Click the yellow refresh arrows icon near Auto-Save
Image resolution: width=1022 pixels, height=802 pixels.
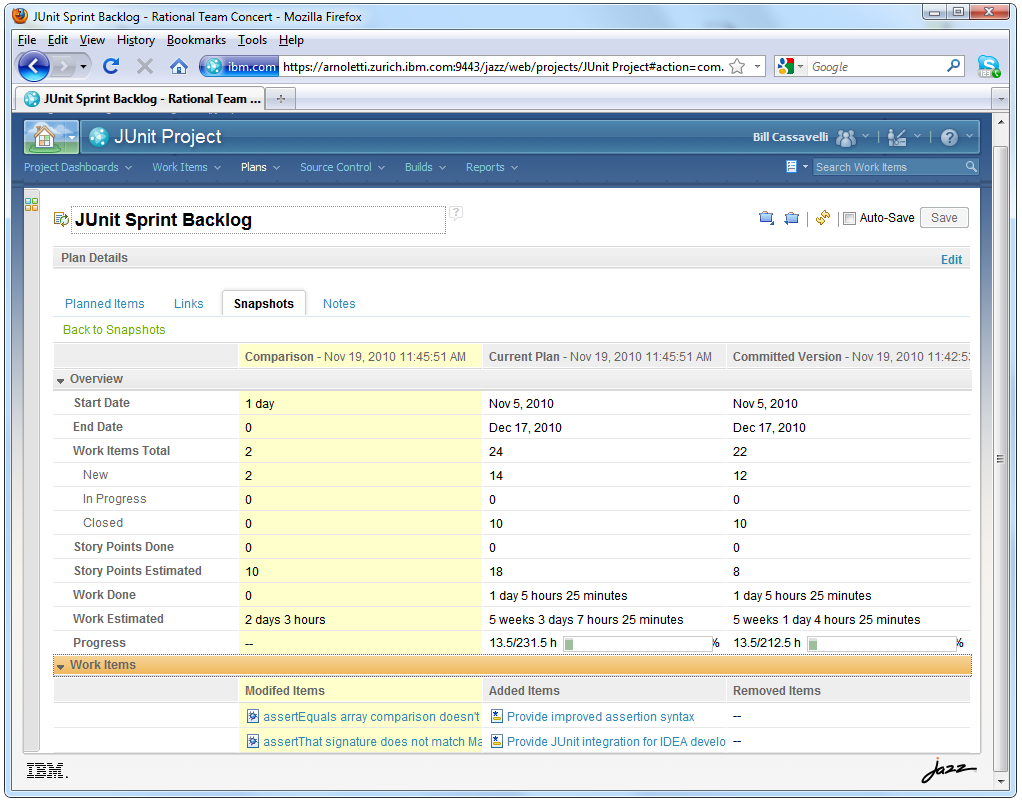[823, 218]
